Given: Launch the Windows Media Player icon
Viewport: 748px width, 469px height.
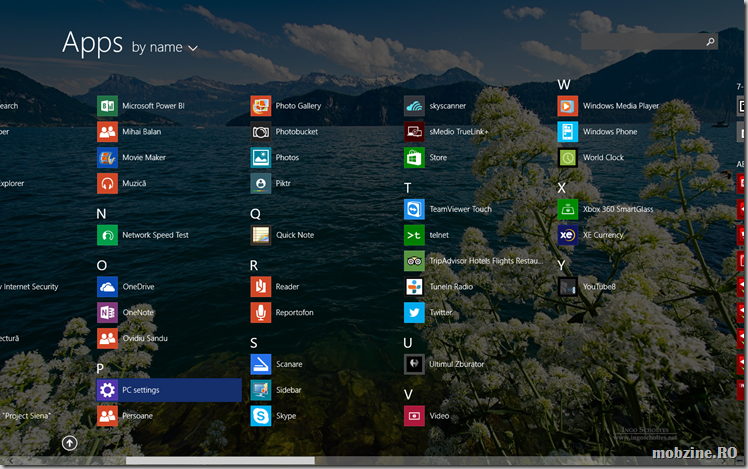Looking at the screenshot, I should click(x=568, y=106).
